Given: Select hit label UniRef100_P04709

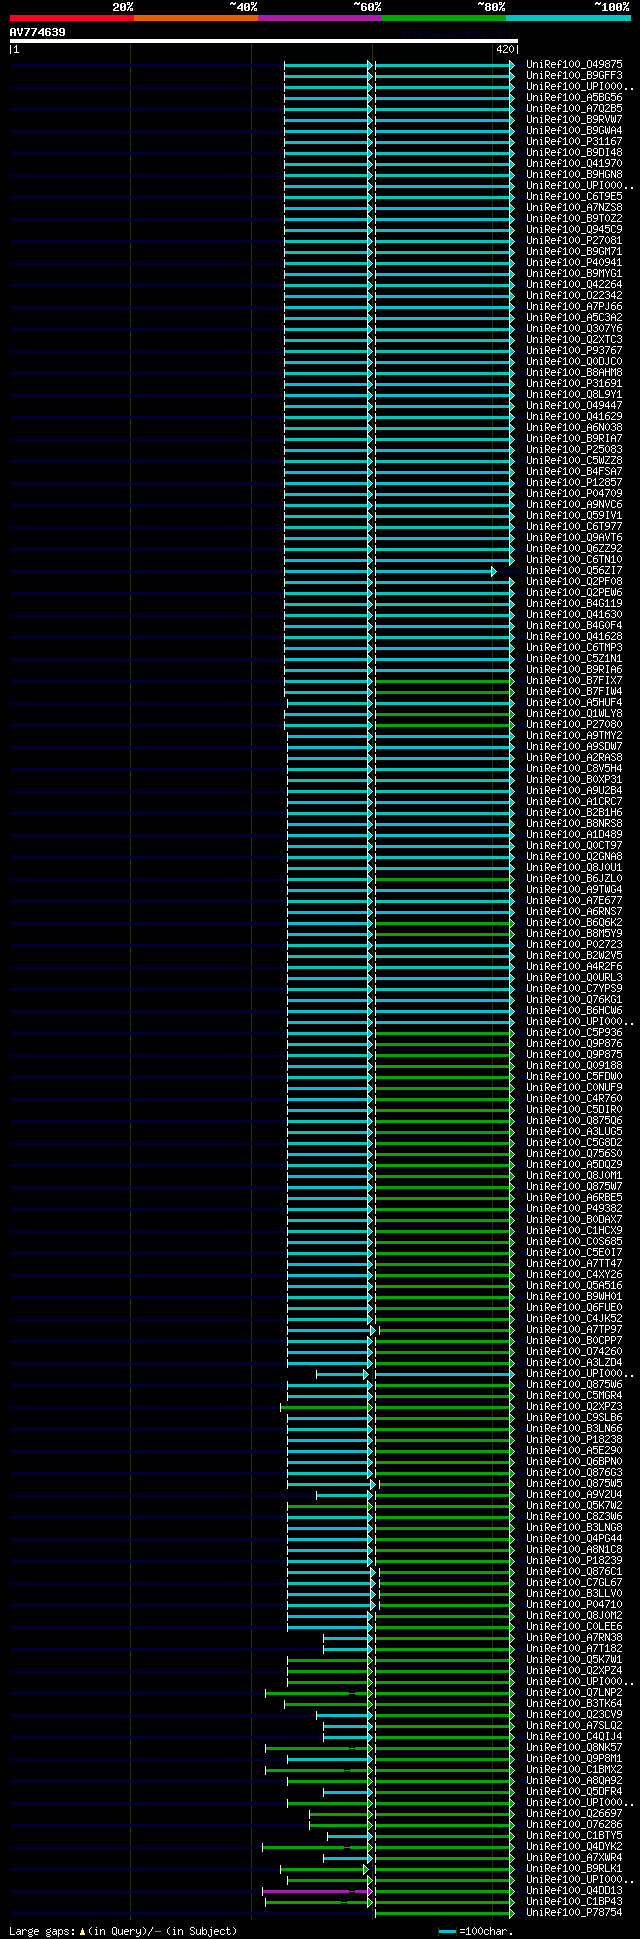Looking at the screenshot, I should coord(574,494).
